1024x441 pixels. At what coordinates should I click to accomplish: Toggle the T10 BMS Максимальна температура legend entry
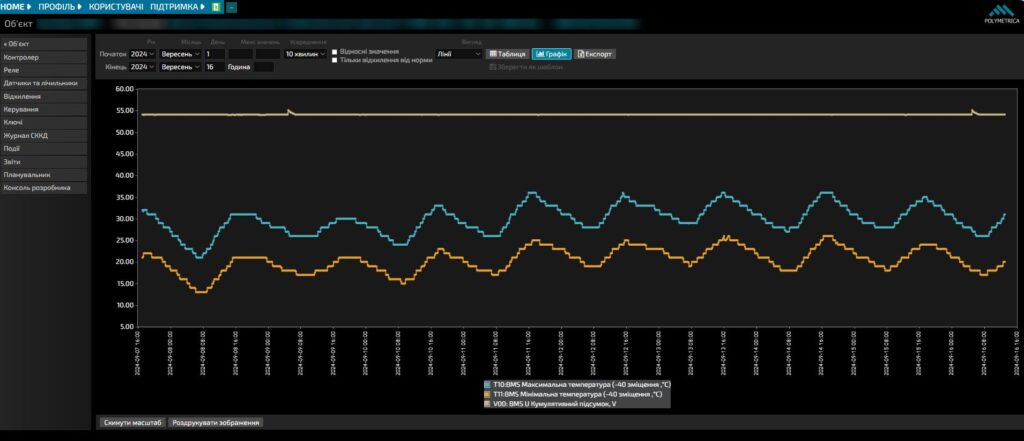(577, 385)
